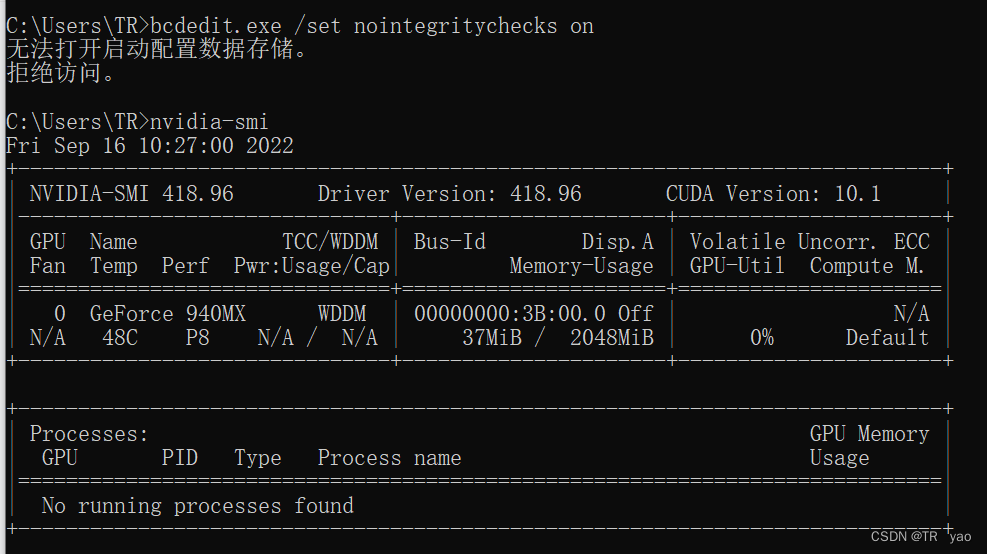Click the Fan header in the GPU table
Viewport: 987px width, 554px height.
pyautogui.click(x=48, y=266)
